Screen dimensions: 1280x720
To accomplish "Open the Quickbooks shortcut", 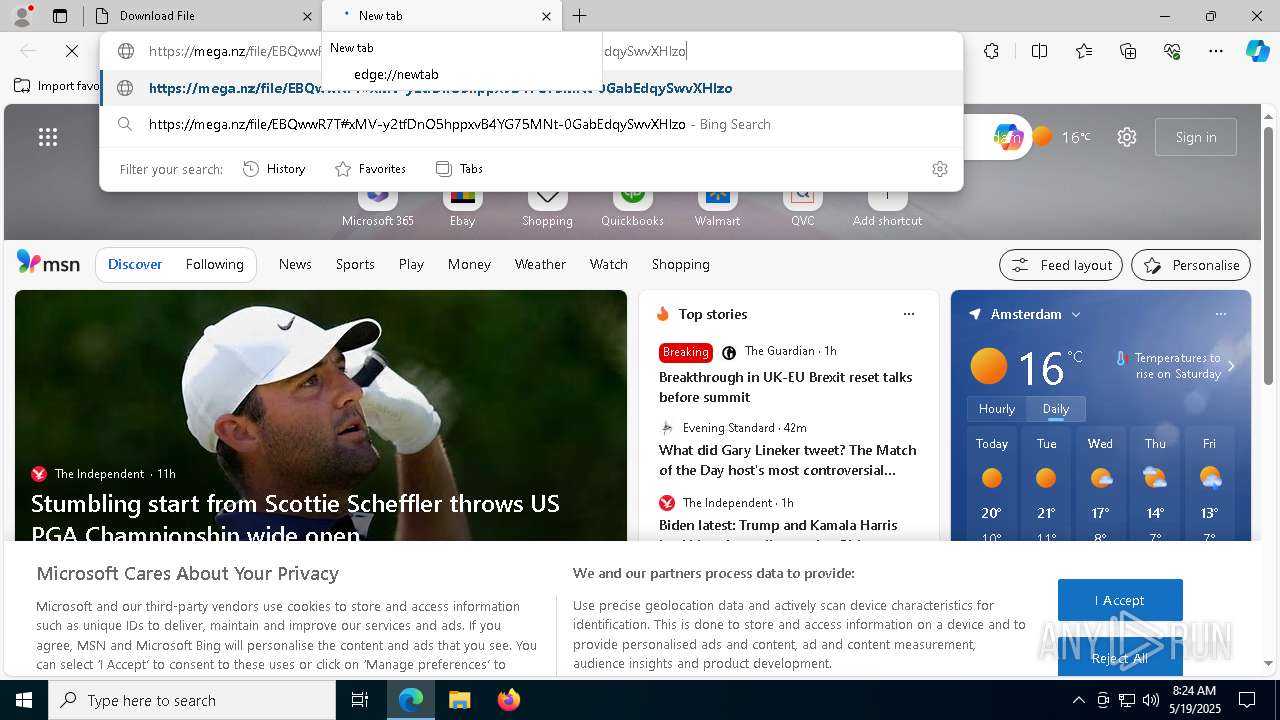I will (632, 207).
